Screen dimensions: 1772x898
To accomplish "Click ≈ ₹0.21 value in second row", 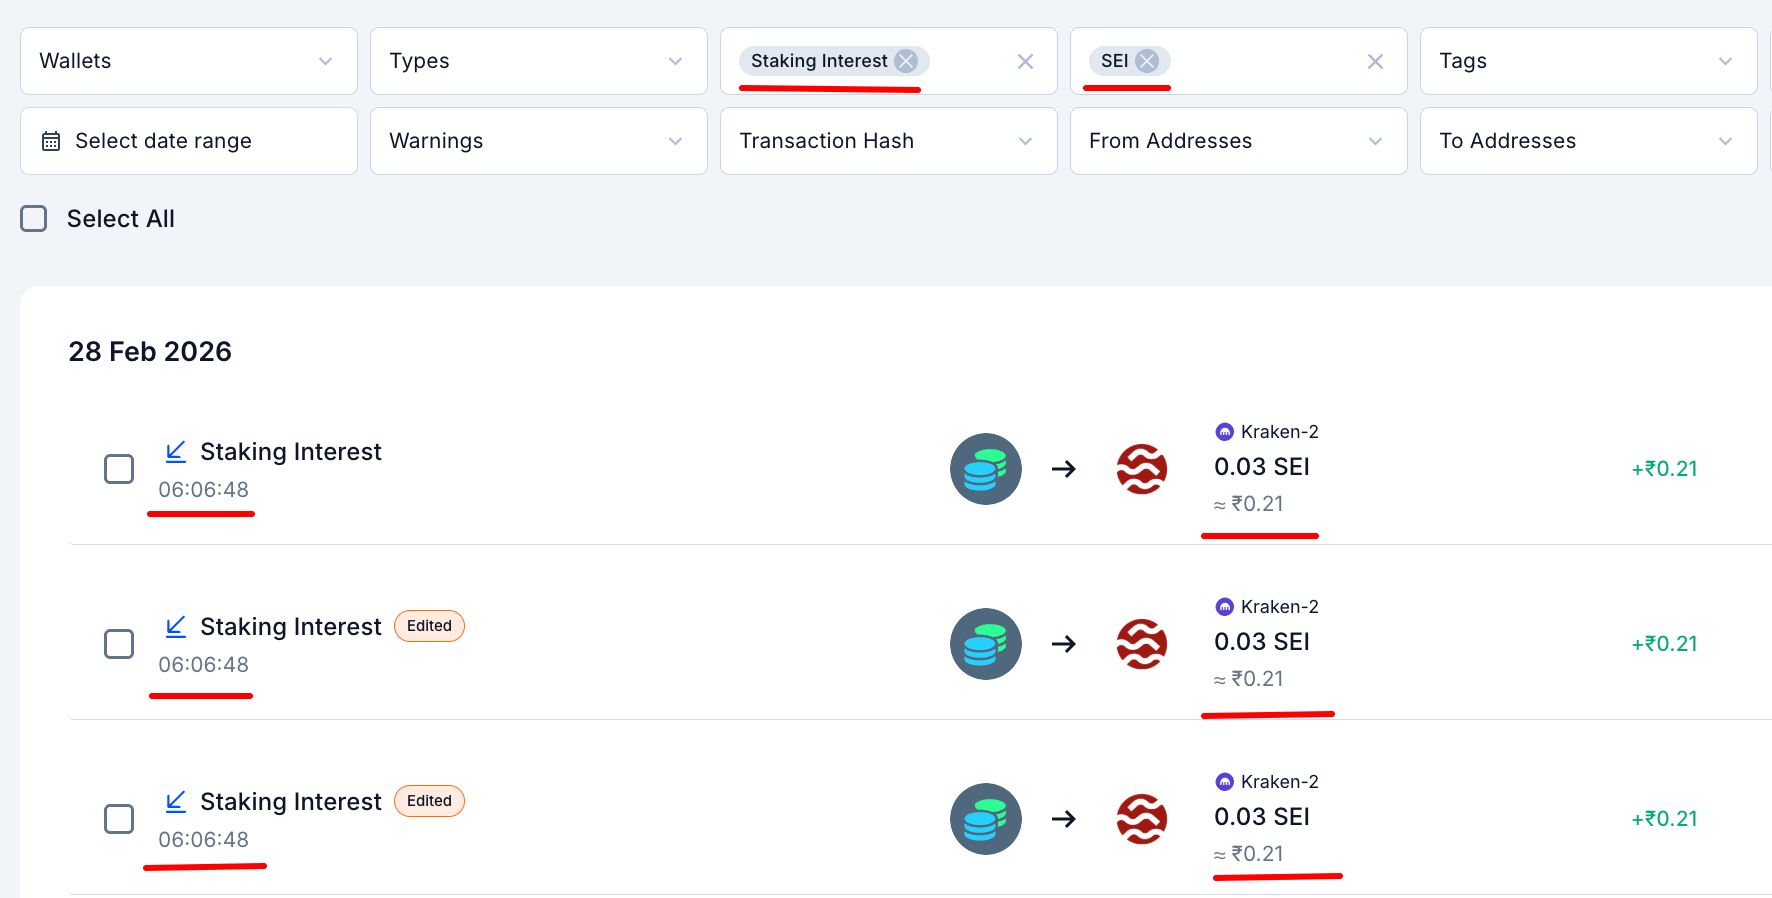I will click(1249, 679).
